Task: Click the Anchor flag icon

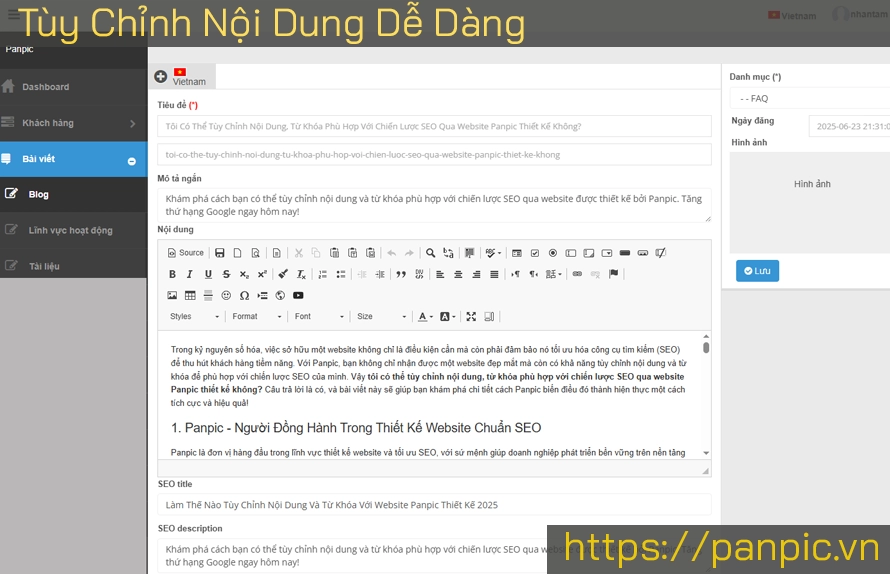Action: tap(614, 274)
